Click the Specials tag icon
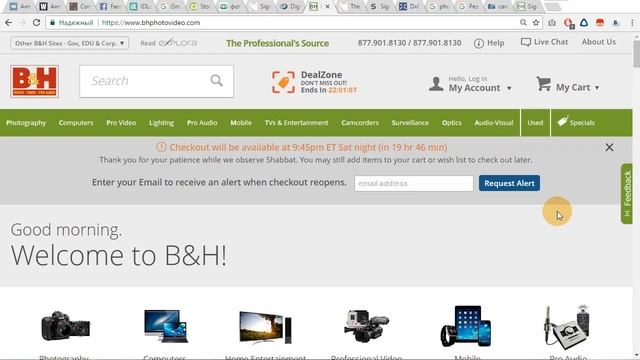Image resolution: width=640 pixels, height=360 pixels. click(x=562, y=121)
